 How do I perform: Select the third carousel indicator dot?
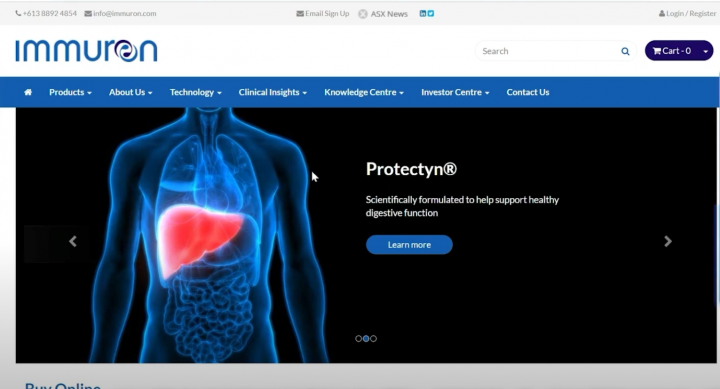click(x=373, y=338)
